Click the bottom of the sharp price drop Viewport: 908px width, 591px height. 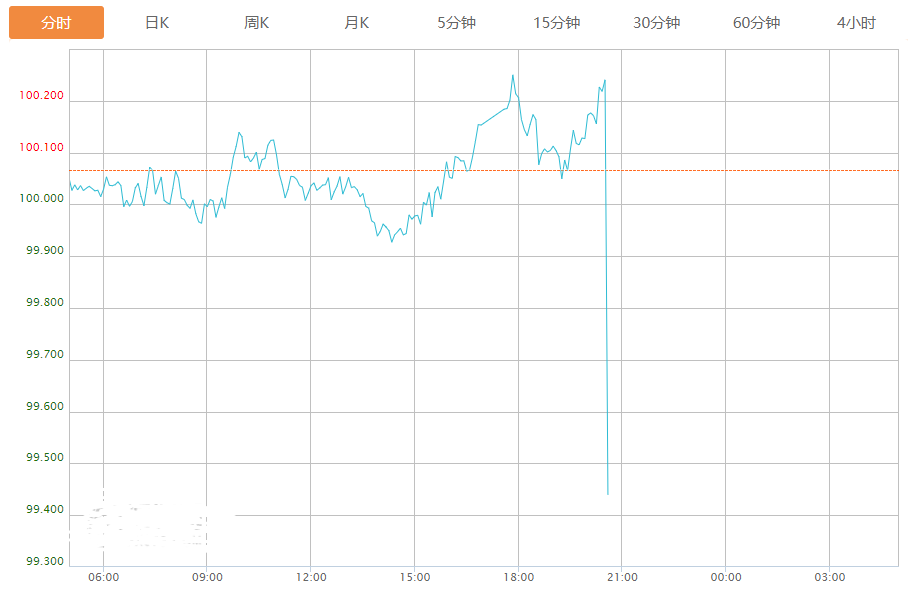[x=608, y=493]
